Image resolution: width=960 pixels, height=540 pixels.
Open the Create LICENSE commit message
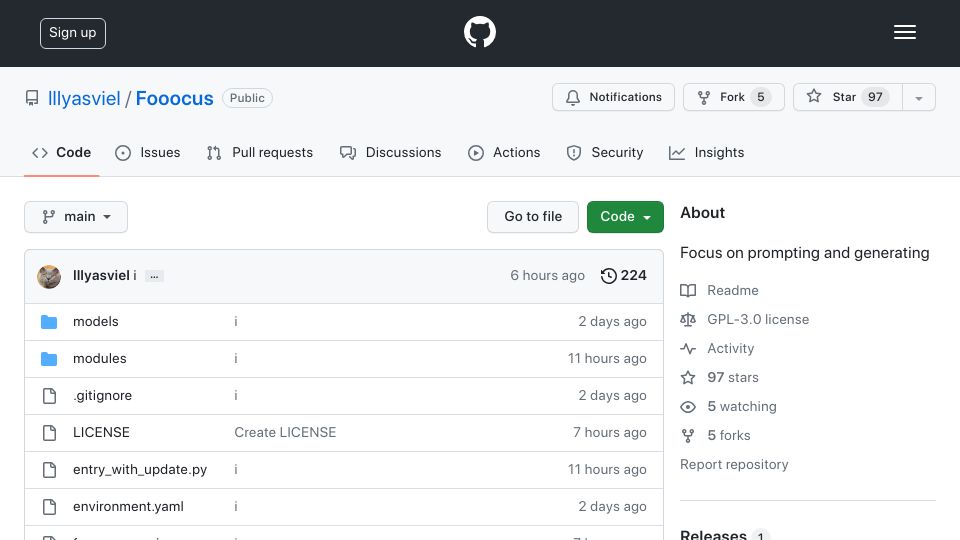[285, 432]
